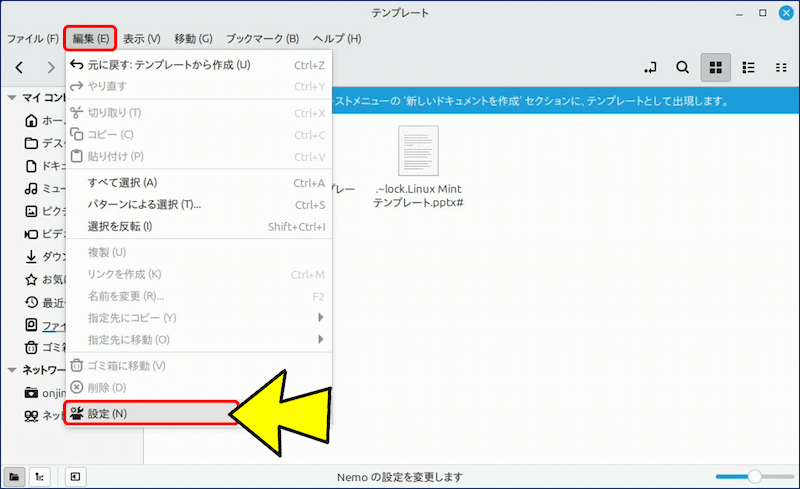Open the search magnifier tool
This screenshot has width=800, height=489.
point(683,67)
